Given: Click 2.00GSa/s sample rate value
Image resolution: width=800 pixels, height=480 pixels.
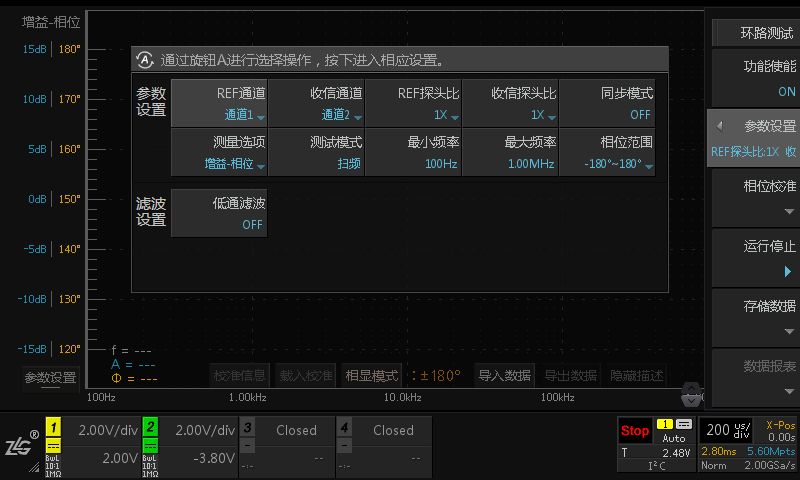Looking at the screenshot, I should pyautogui.click(x=769, y=465).
